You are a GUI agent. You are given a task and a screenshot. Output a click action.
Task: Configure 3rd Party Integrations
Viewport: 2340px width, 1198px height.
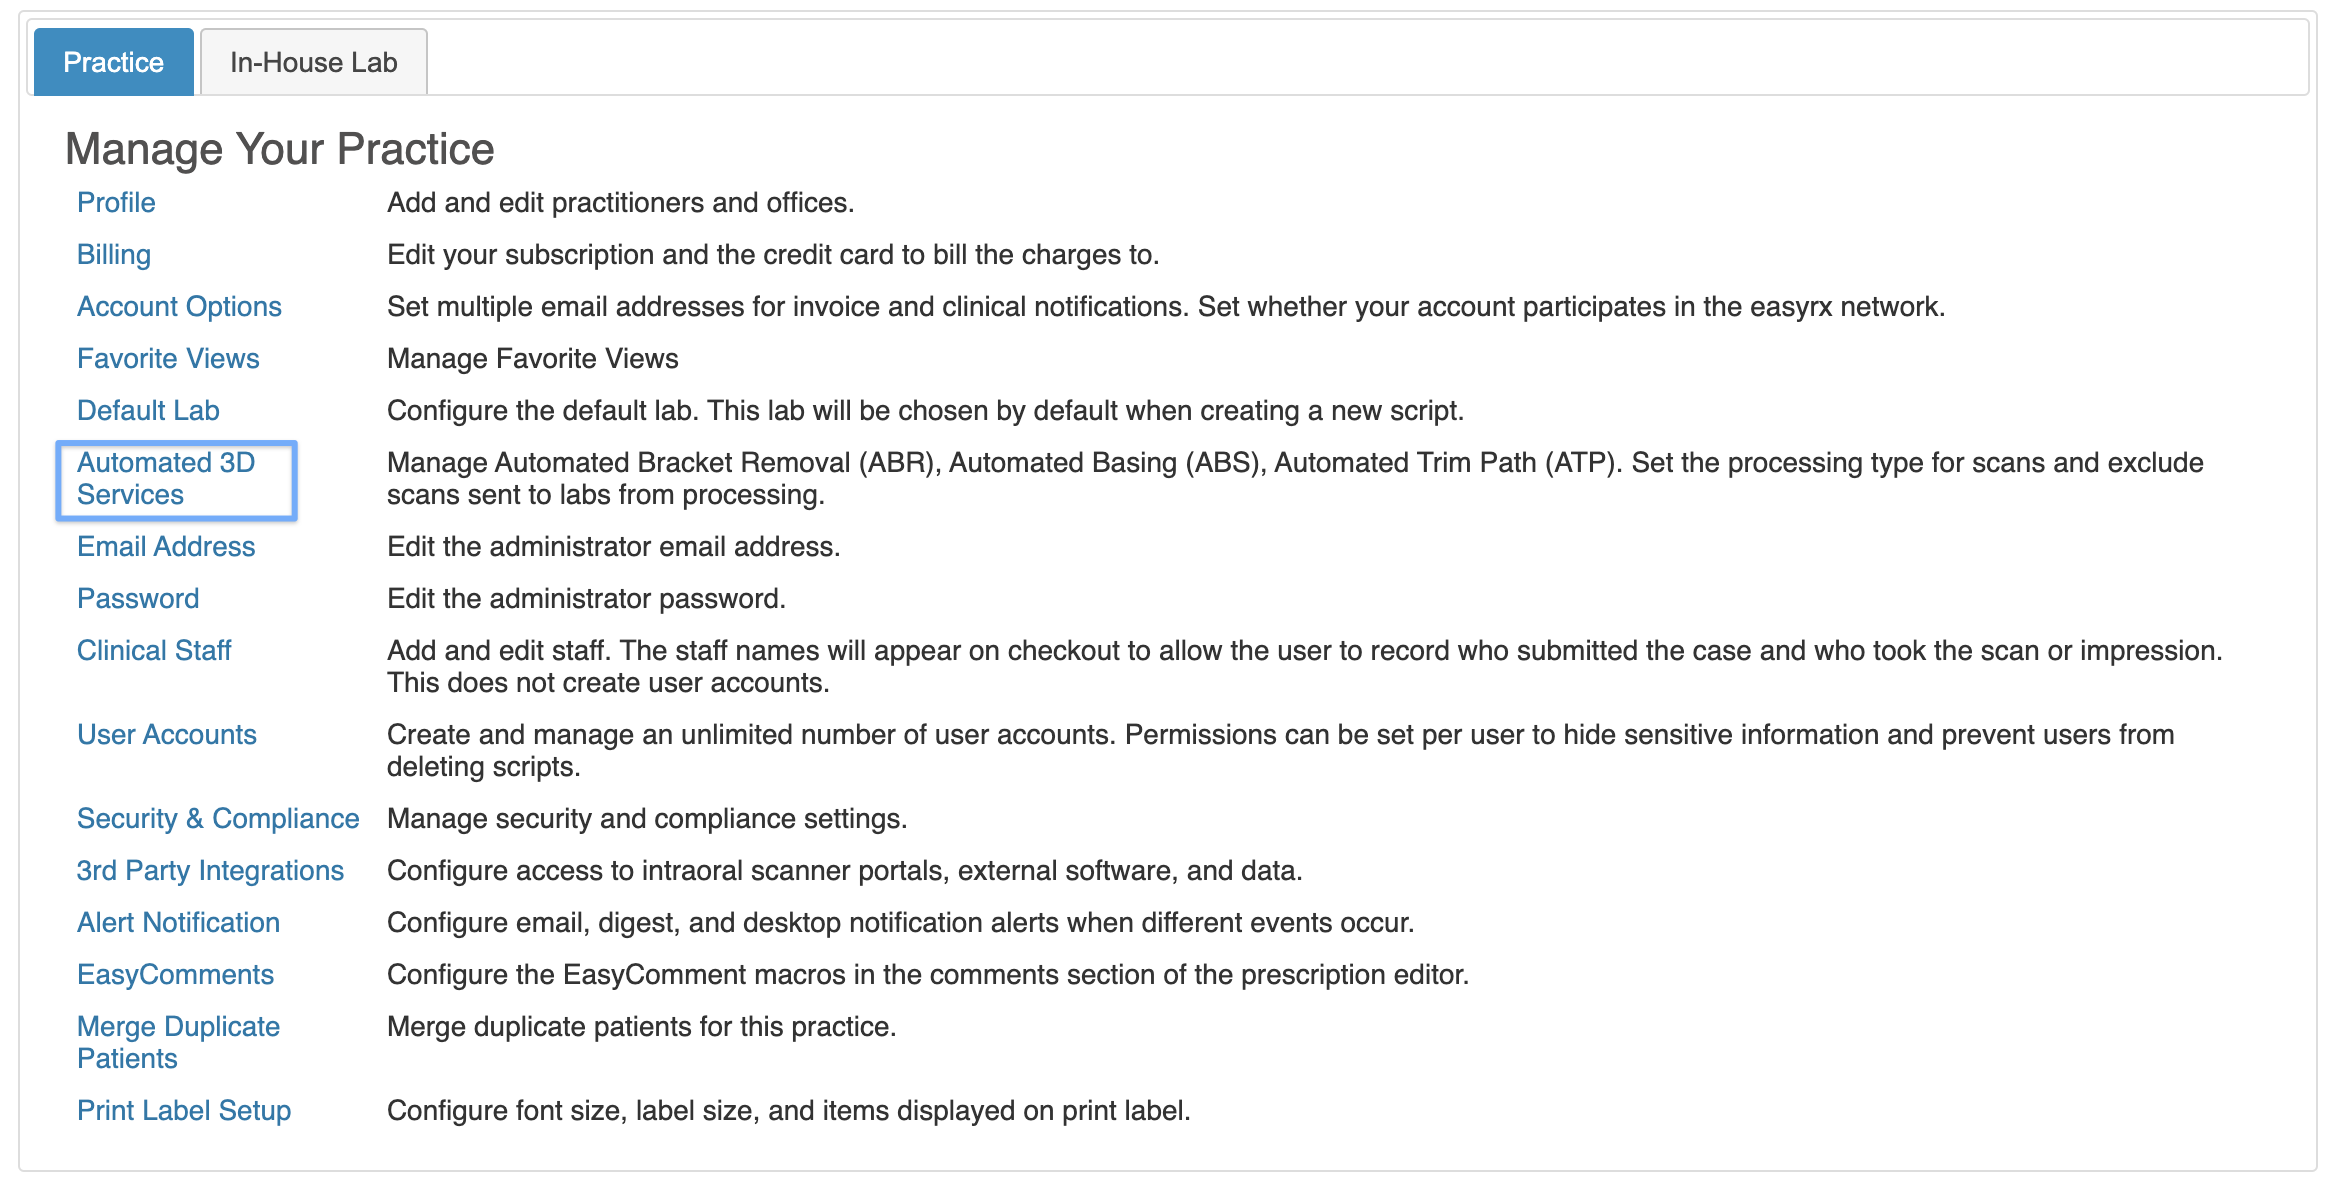pos(210,870)
